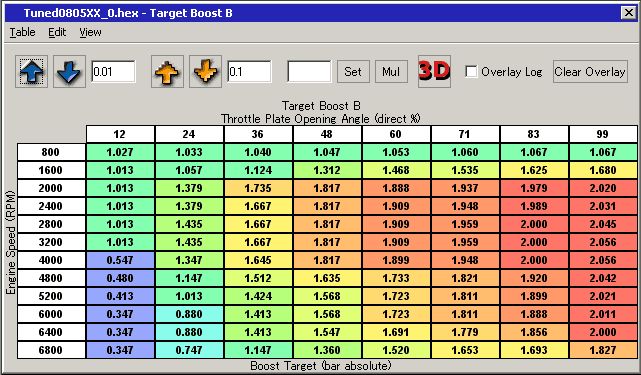This screenshot has width=641, height=375.
Task: Select cell 1.653 in the 6800 RPM row
Action: coord(465,350)
